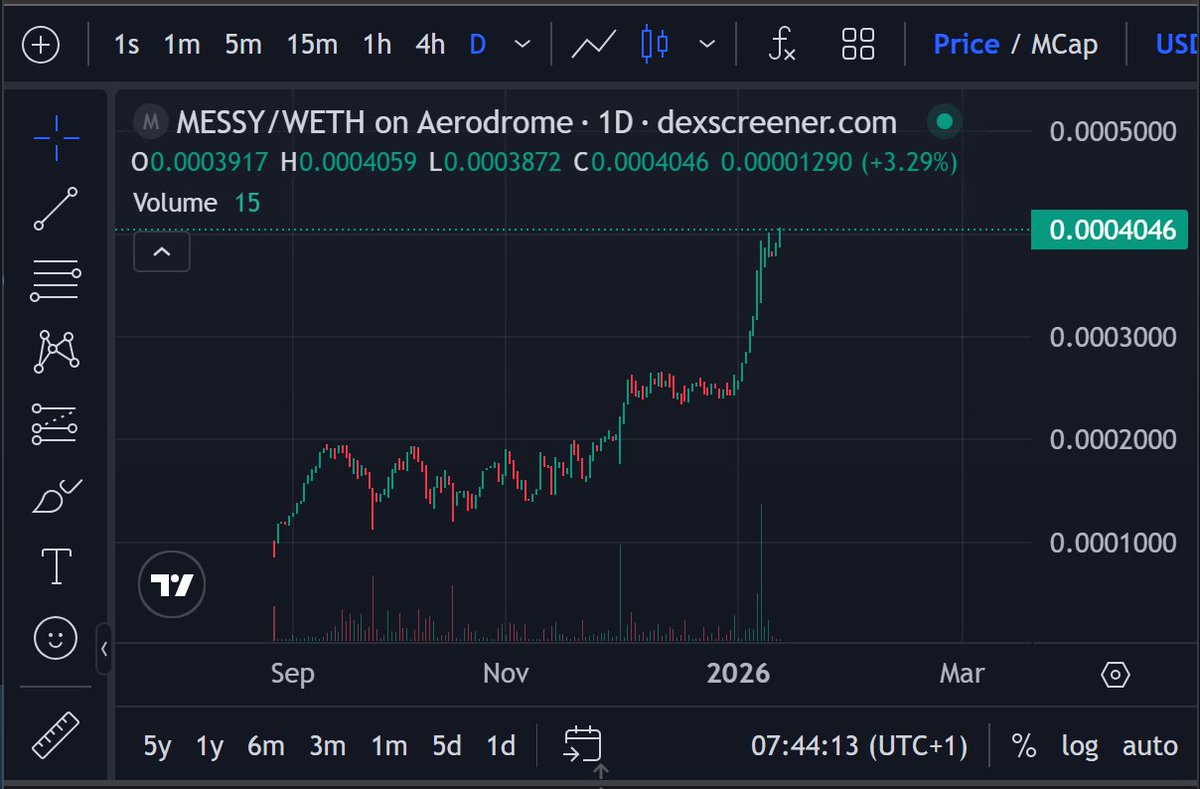
Task: Click the add symbol plus icon
Action: (x=41, y=45)
